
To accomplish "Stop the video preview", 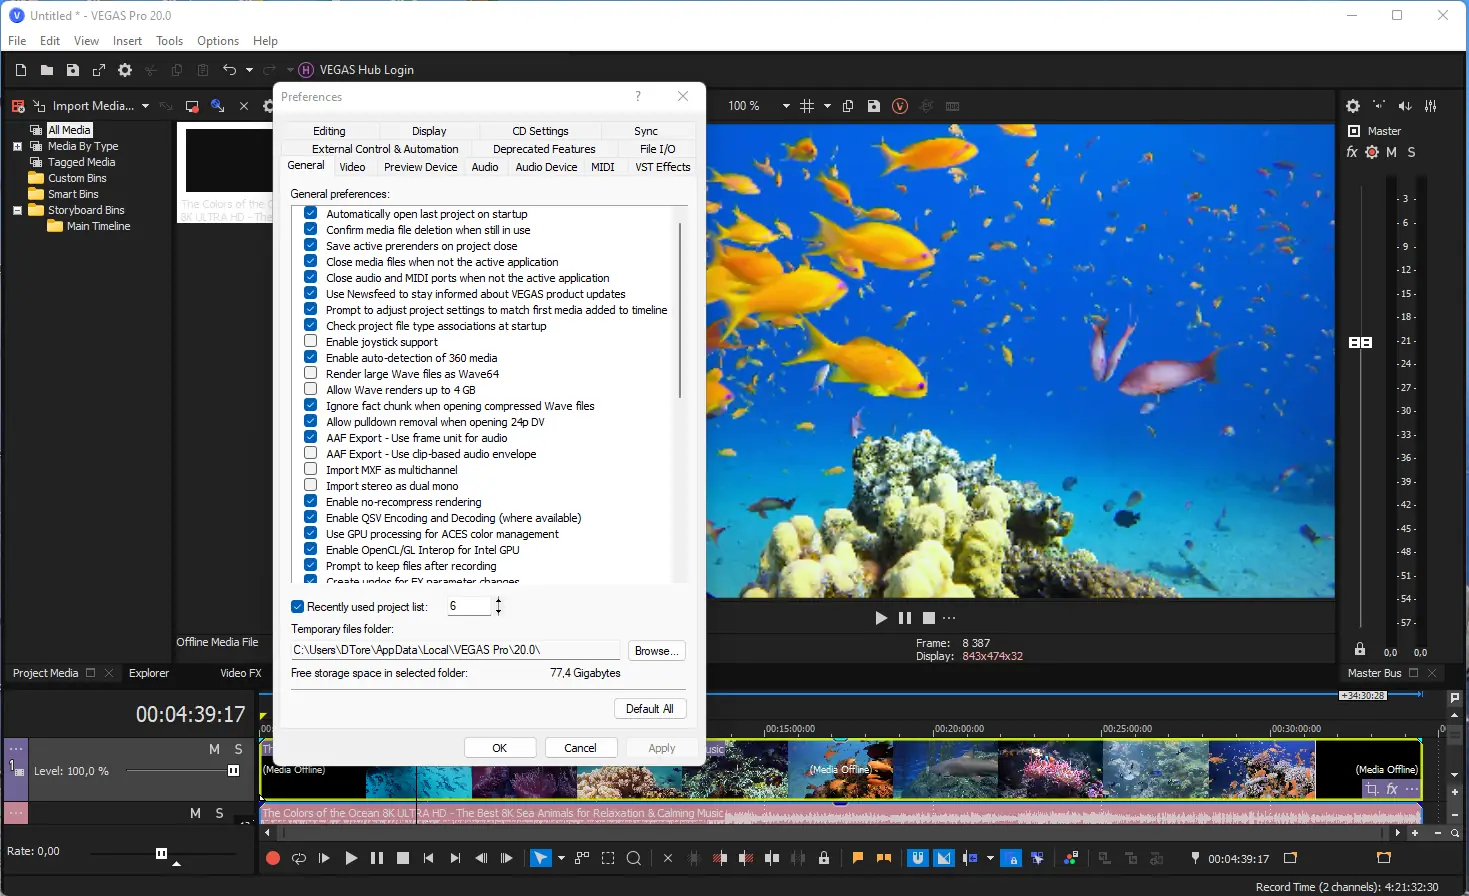I will pyautogui.click(x=929, y=618).
